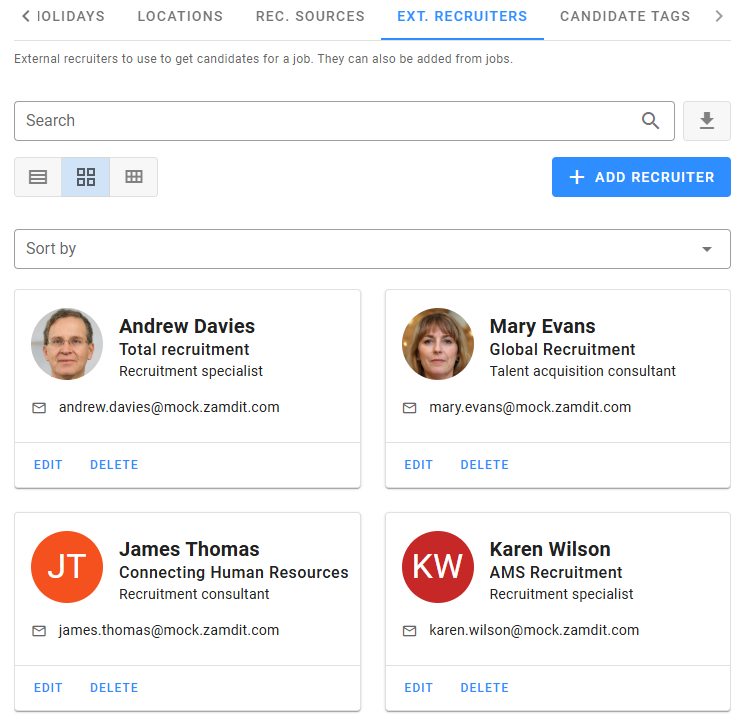Screen dimensions: 745x724
Task: Click james.thomas@mock.zamdit.com email address
Action: 169,630
